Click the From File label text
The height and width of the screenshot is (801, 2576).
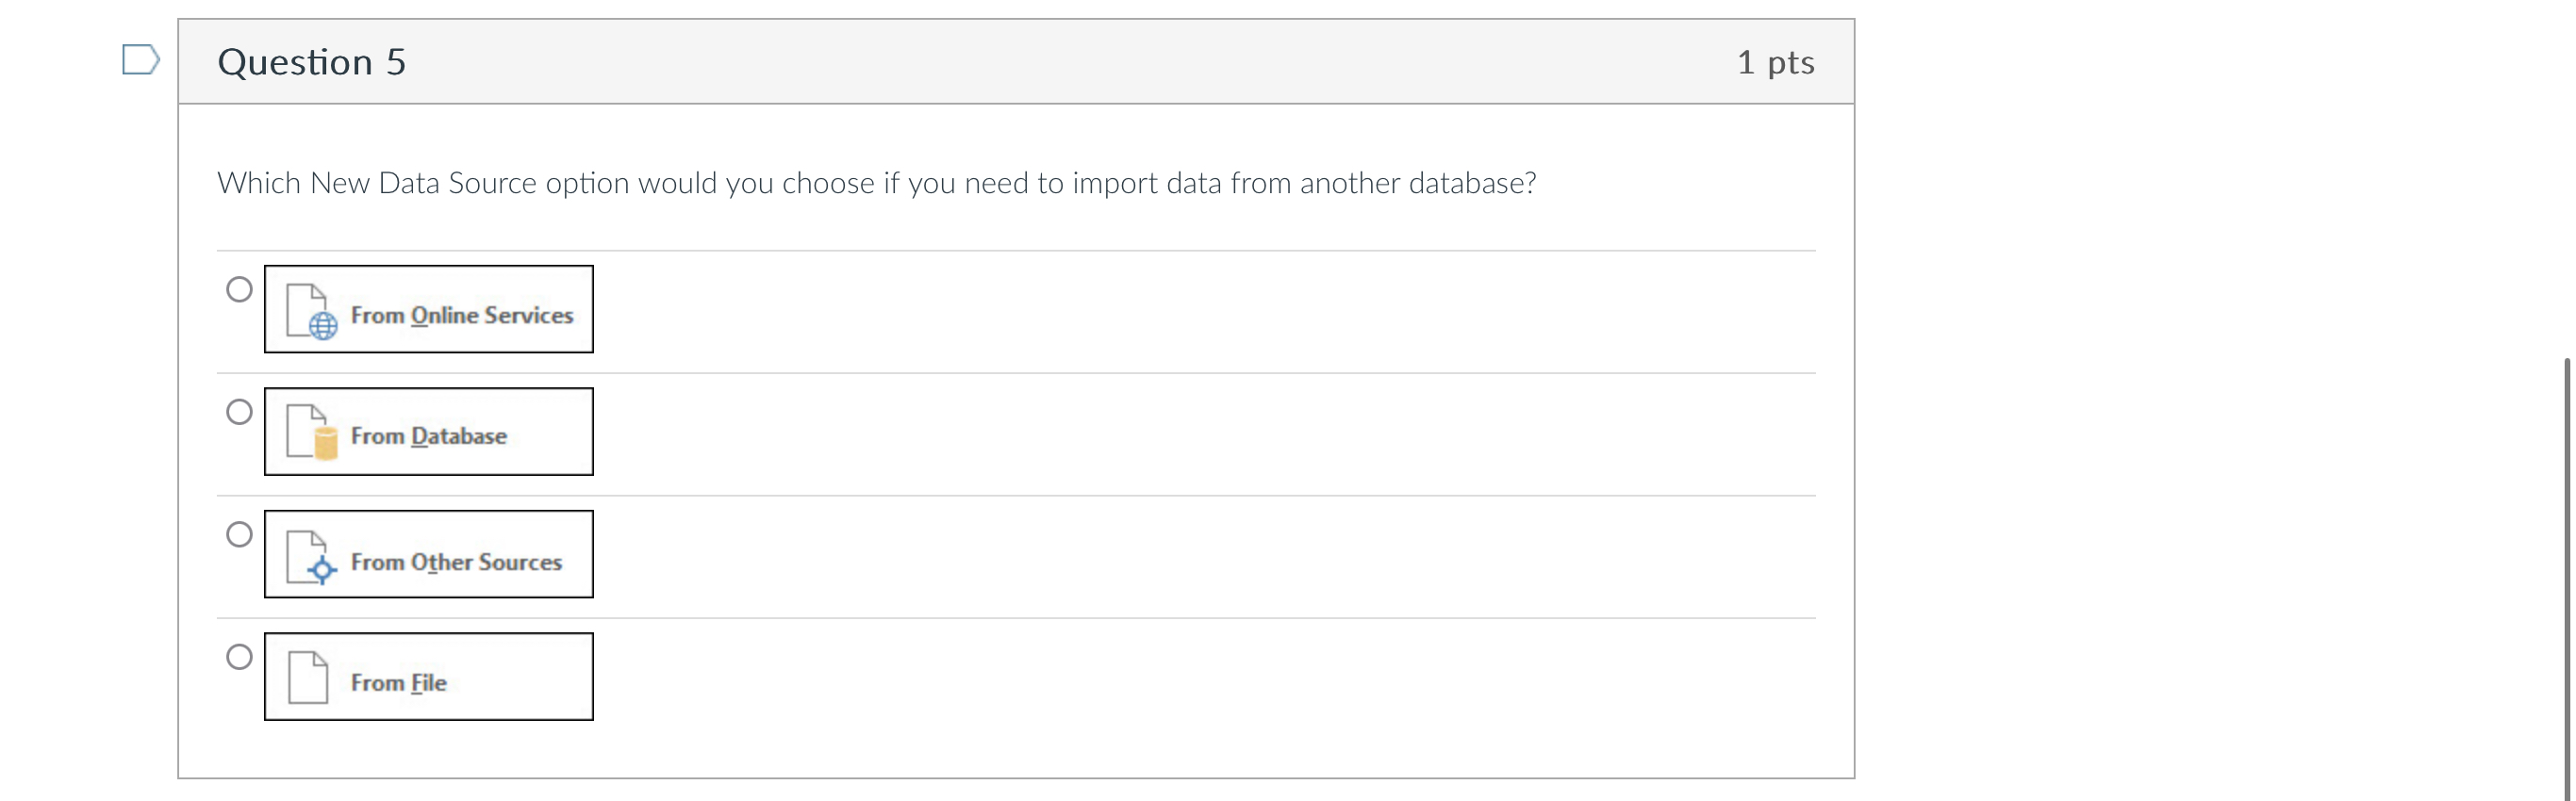(x=399, y=683)
